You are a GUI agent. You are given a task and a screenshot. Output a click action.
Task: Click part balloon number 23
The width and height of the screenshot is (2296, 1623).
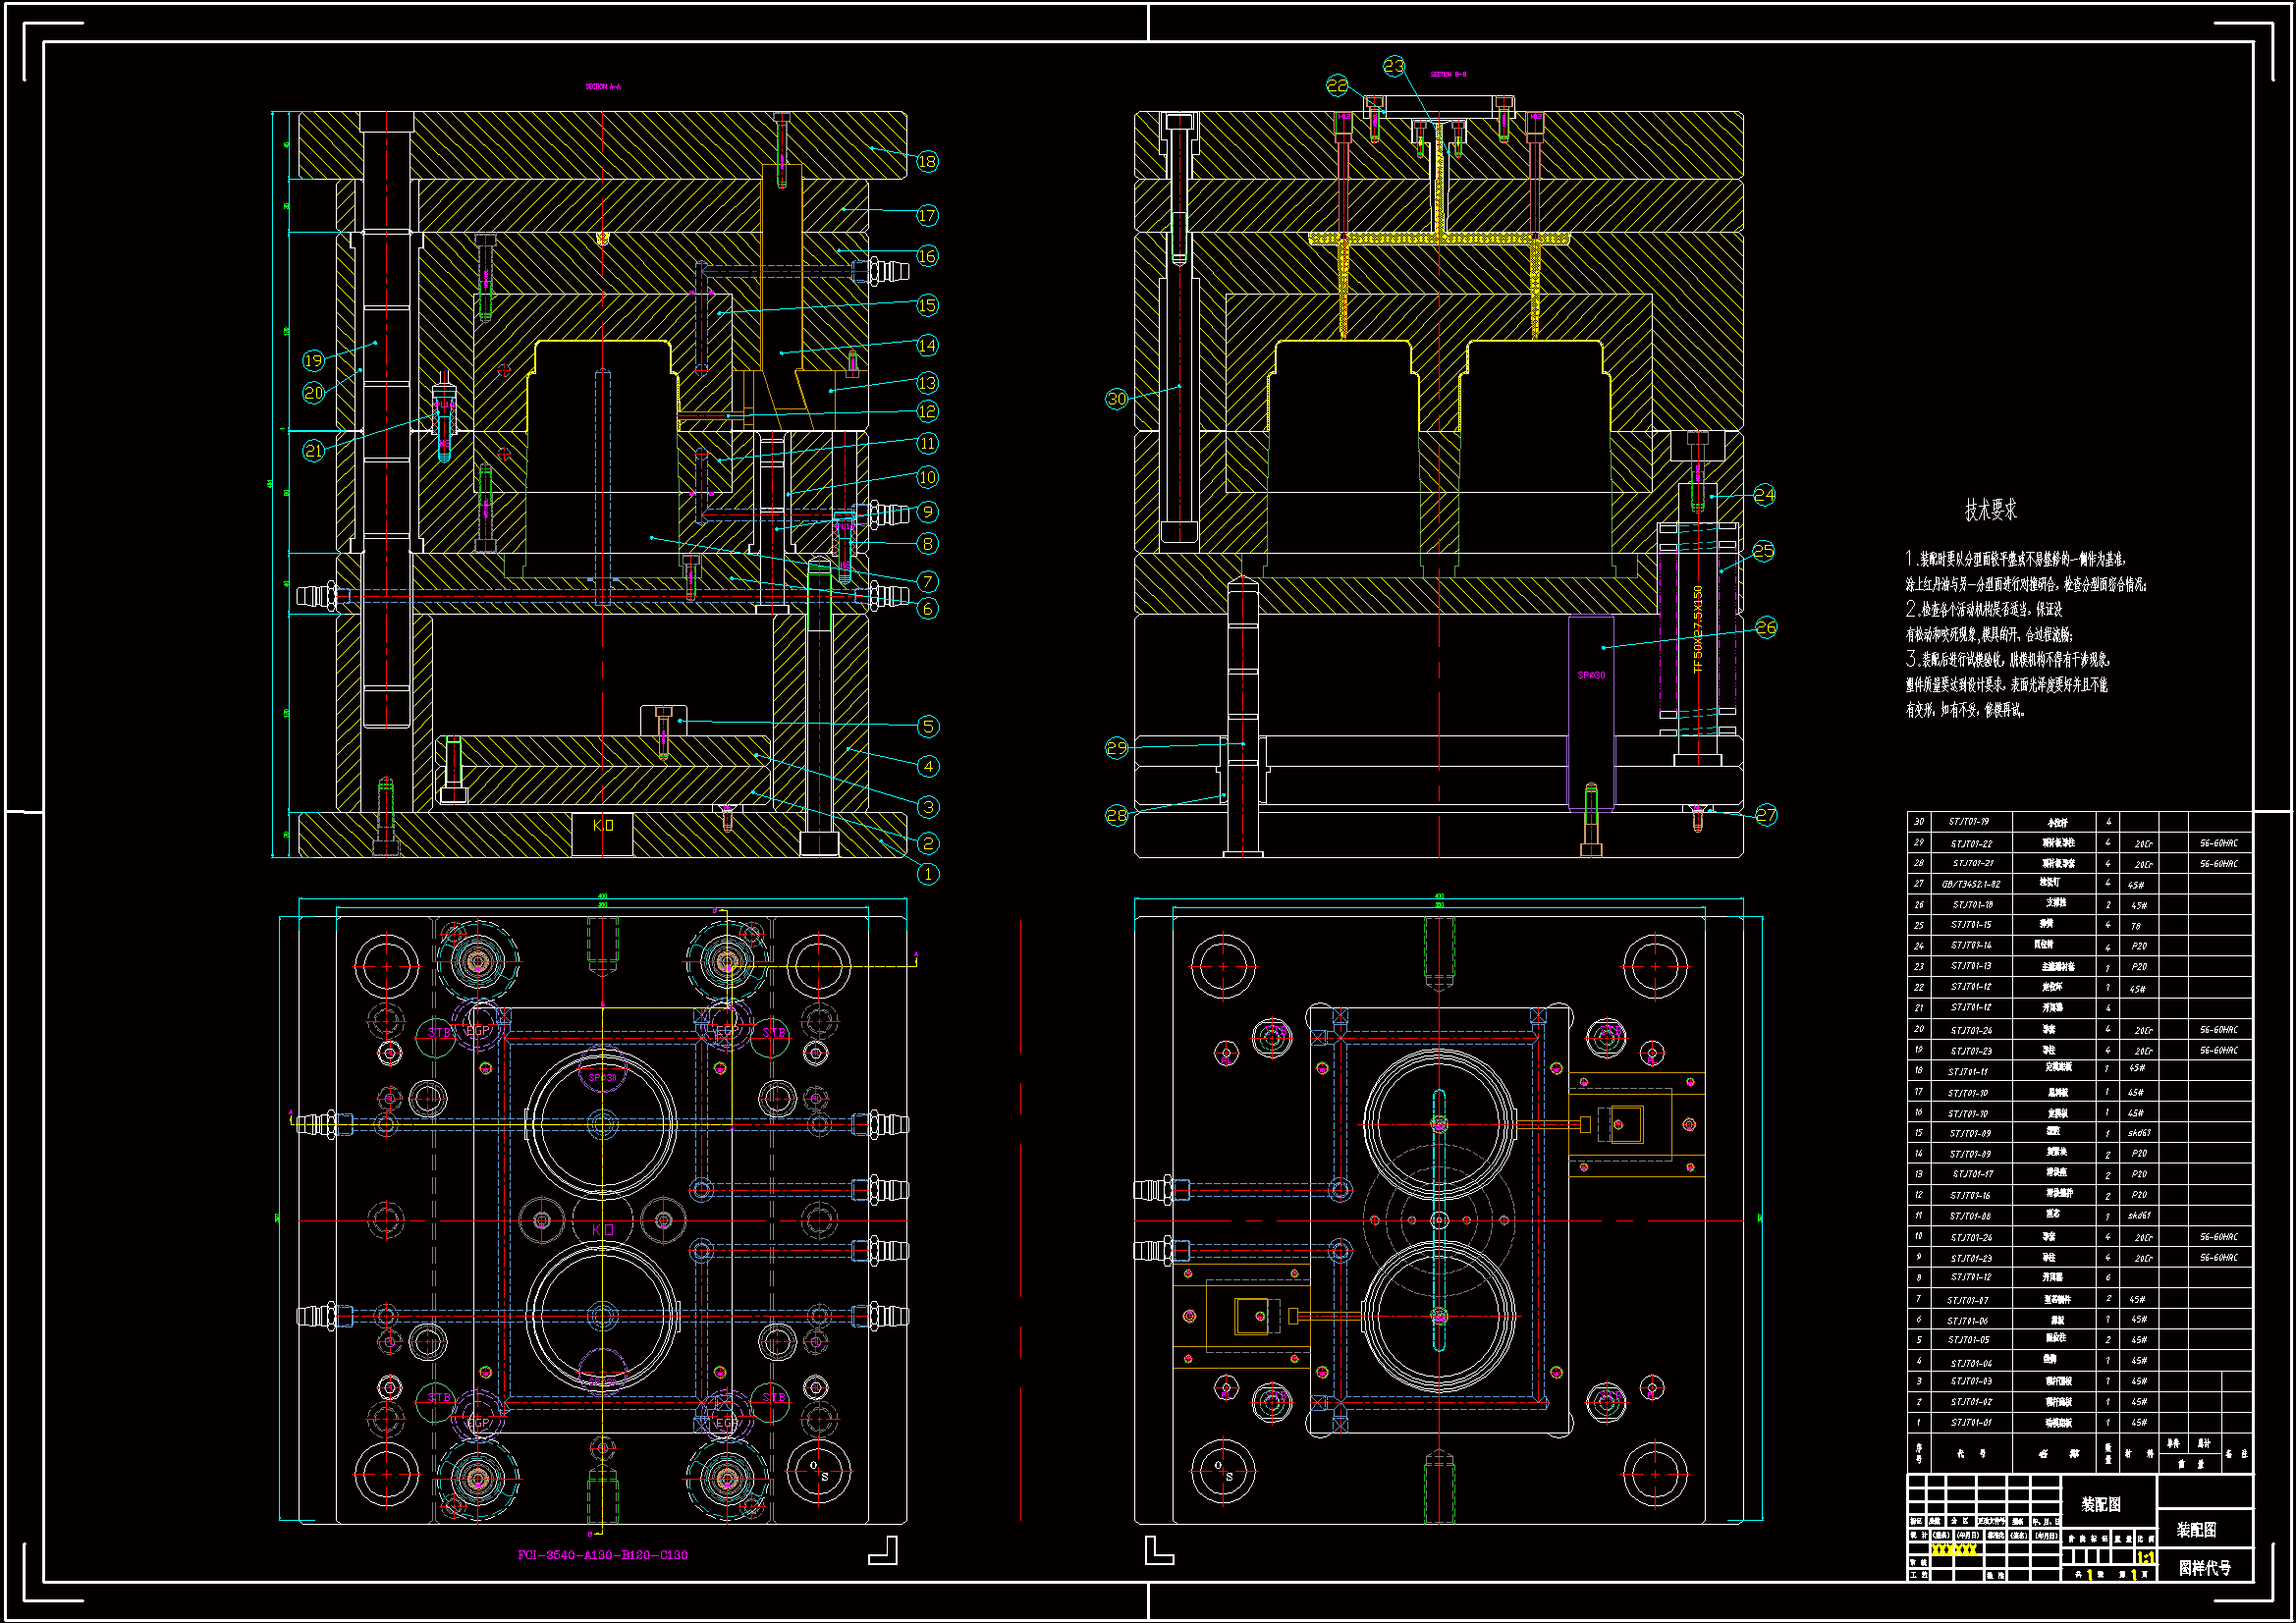click(x=1394, y=66)
